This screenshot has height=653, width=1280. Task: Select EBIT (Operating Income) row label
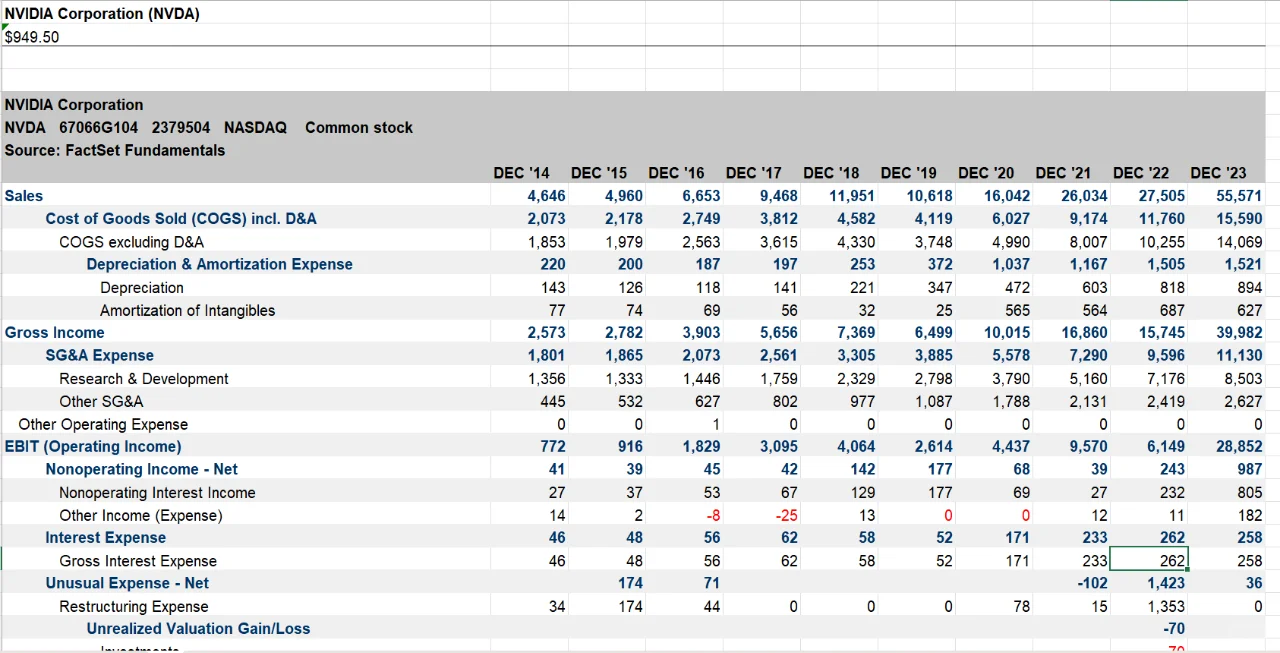(93, 446)
